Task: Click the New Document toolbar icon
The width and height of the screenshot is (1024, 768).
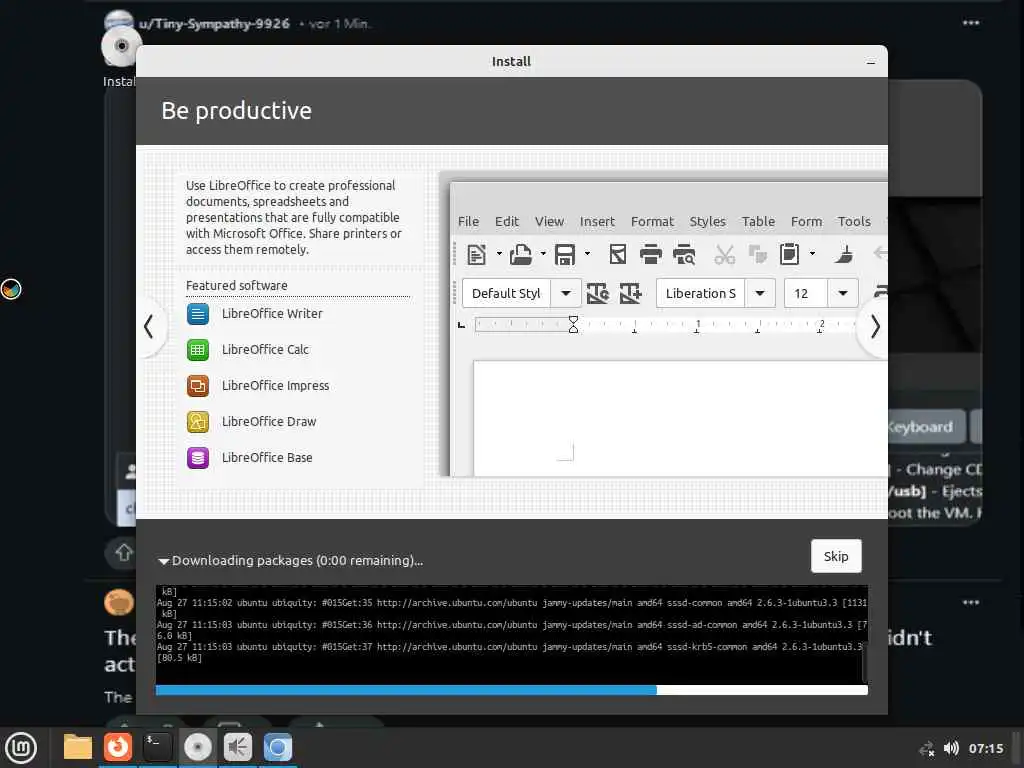Action: click(x=477, y=254)
